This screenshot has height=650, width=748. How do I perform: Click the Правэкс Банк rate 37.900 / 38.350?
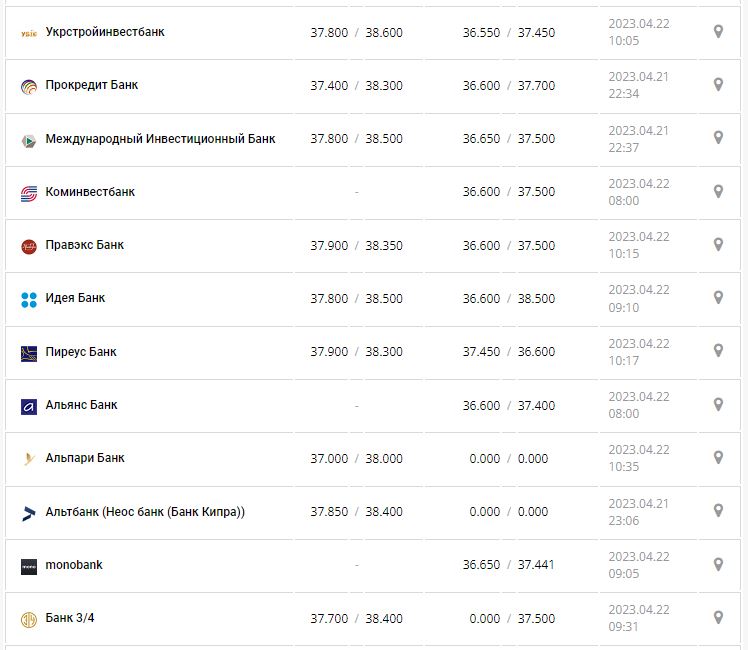(356, 245)
